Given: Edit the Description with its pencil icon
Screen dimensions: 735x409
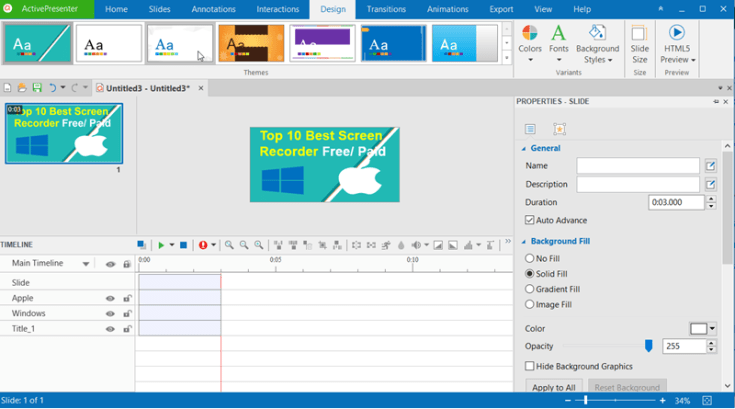Looking at the screenshot, I should tap(711, 184).
